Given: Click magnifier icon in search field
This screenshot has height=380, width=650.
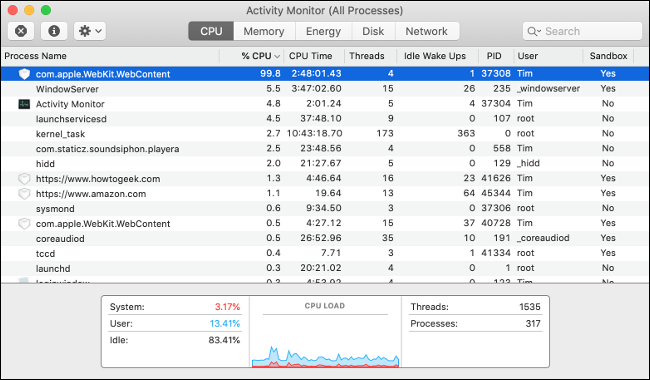Looking at the screenshot, I should coord(534,31).
